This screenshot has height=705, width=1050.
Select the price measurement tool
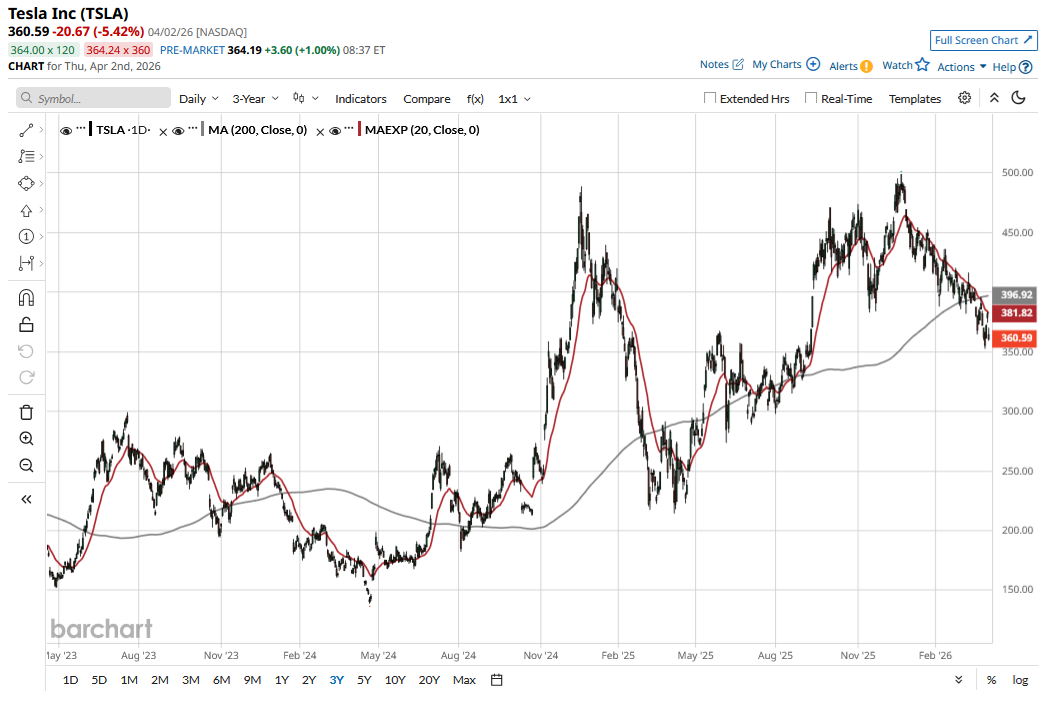click(x=26, y=263)
